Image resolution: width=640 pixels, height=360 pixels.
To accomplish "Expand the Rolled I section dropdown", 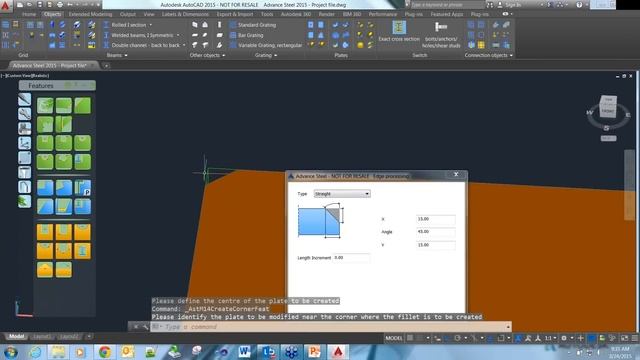I will [151, 25].
